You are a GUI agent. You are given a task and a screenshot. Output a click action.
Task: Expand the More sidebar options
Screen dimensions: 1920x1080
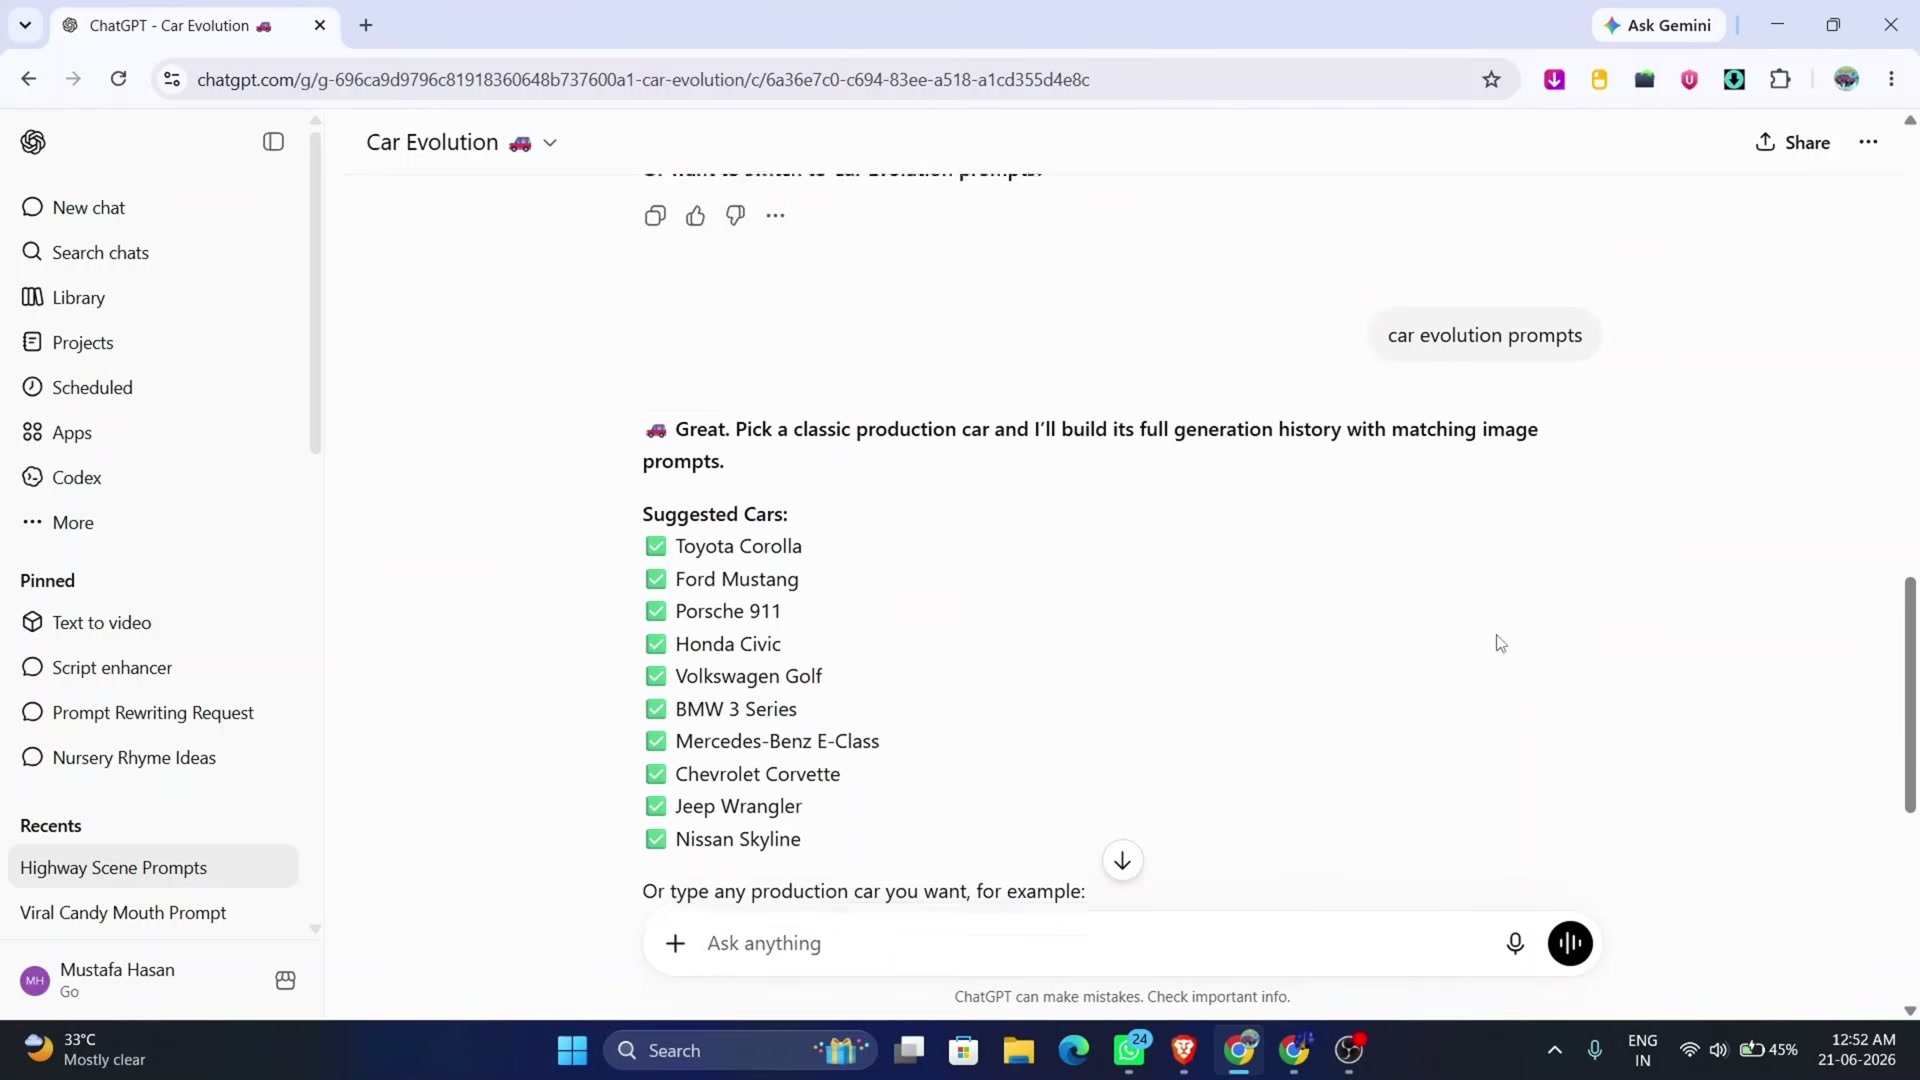coord(155,523)
